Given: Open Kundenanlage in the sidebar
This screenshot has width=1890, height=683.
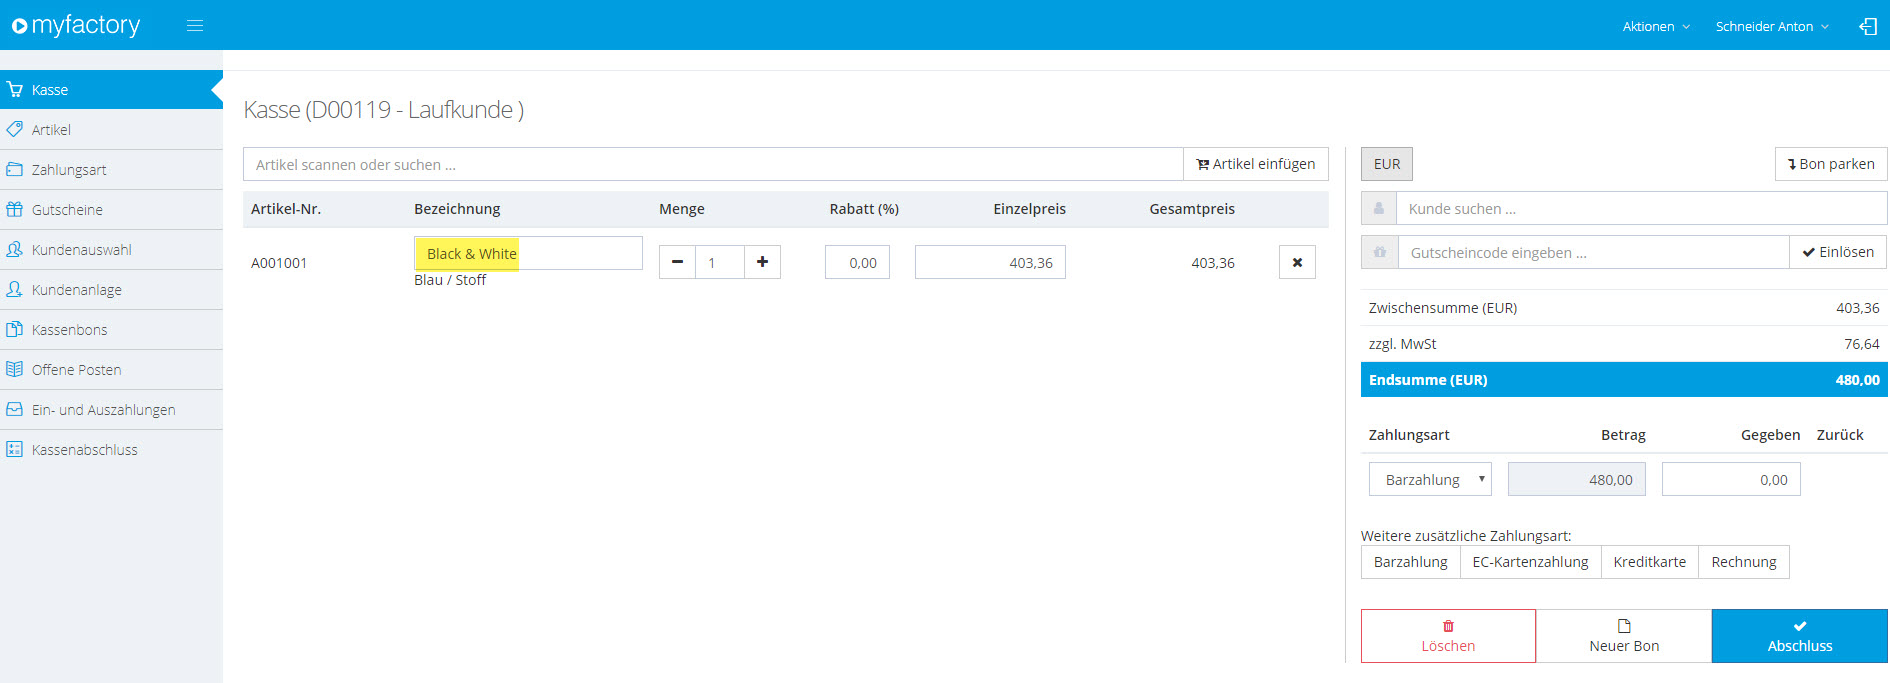Looking at the screenshot, I should [x=111, y=289].
